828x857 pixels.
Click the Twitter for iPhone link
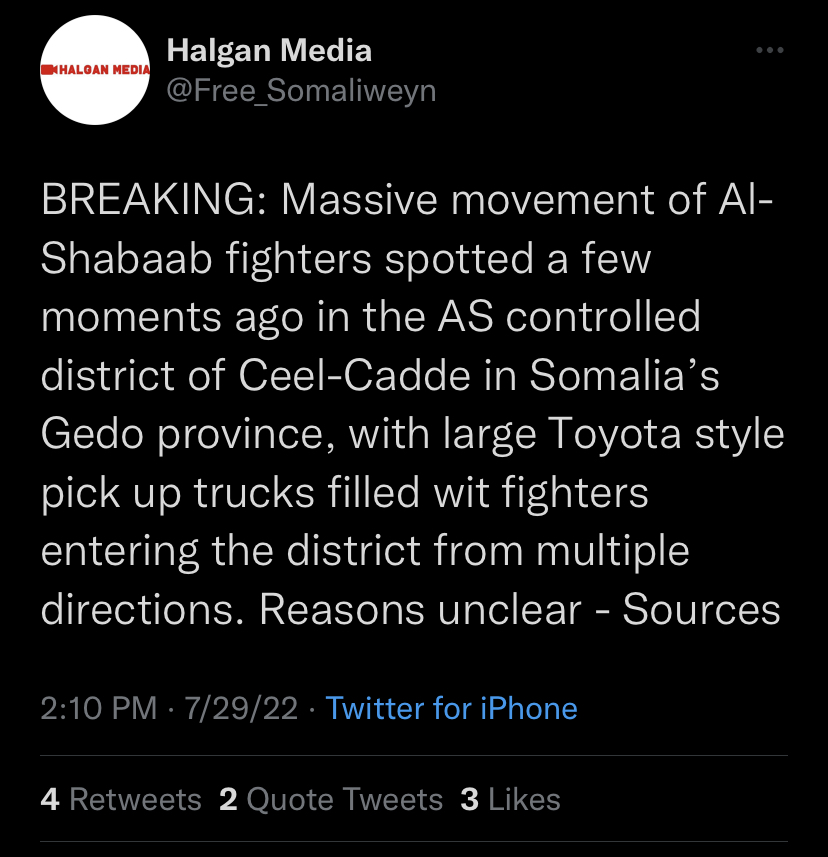click(451, 708)
